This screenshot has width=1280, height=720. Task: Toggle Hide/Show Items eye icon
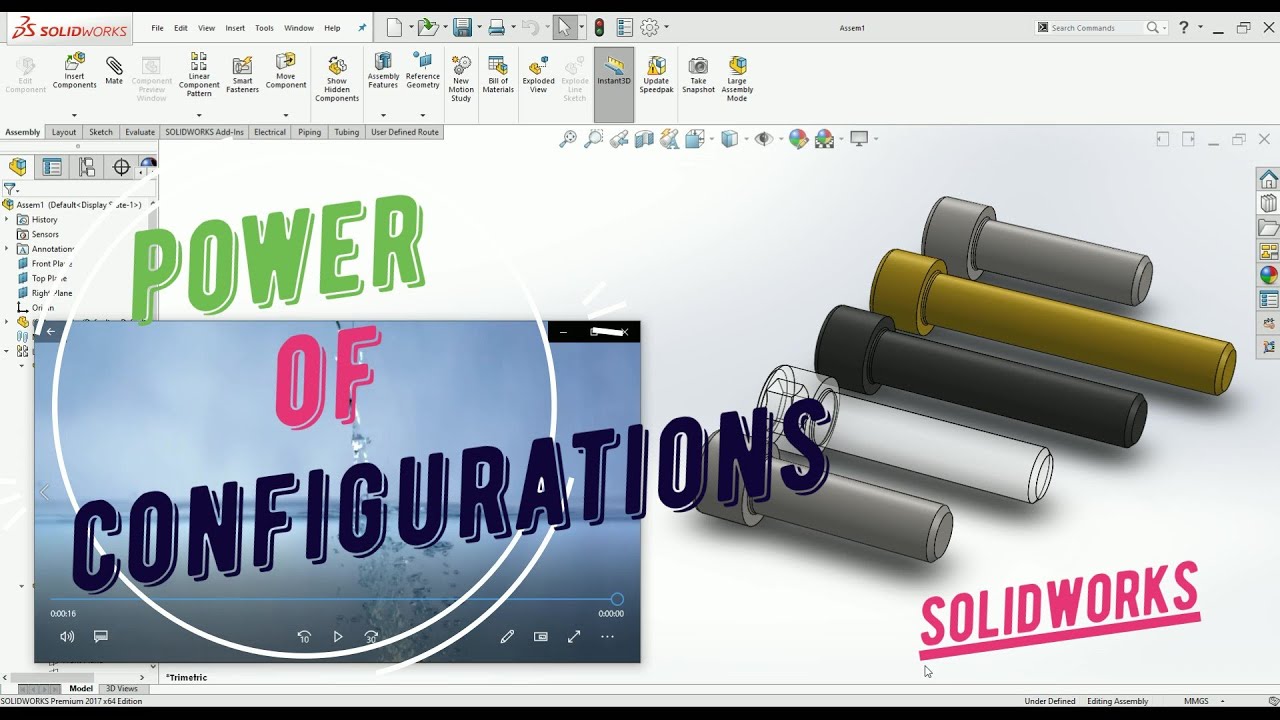click(763, 139)
